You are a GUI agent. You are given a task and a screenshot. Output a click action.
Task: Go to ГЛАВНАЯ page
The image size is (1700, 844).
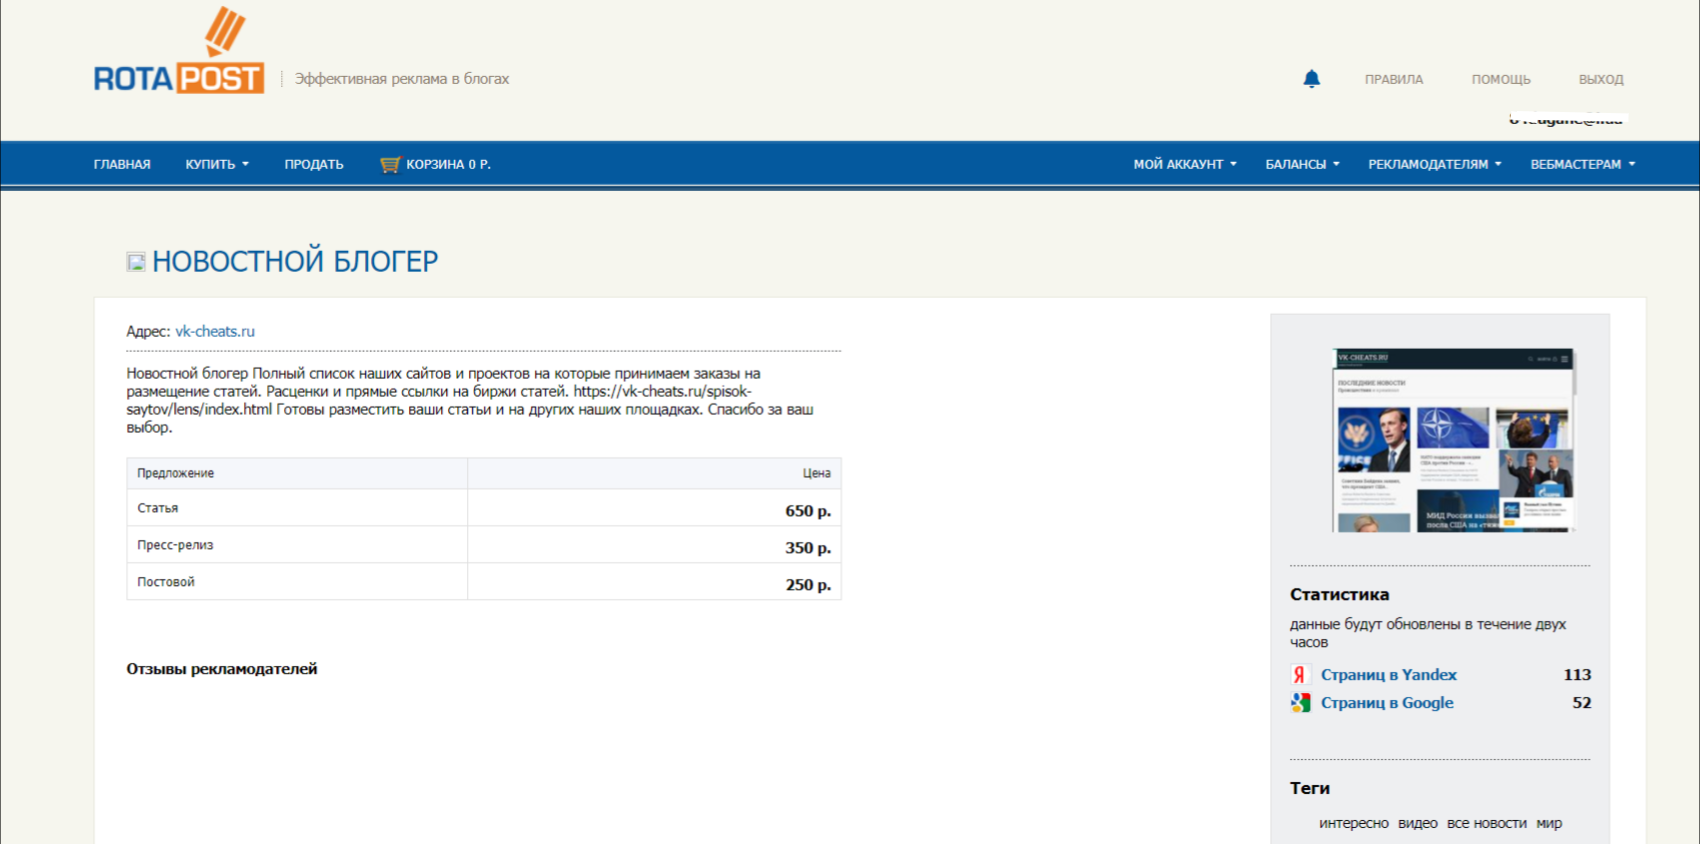122,164
